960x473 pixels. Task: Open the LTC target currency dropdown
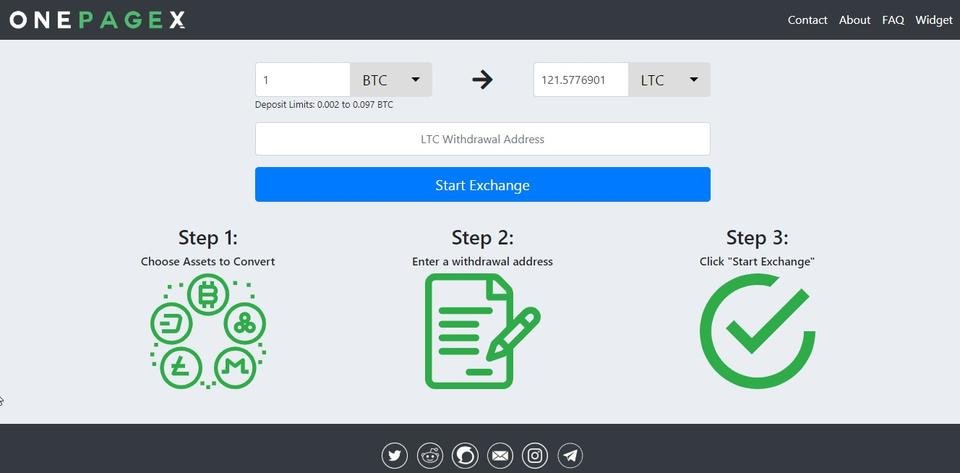669,80
